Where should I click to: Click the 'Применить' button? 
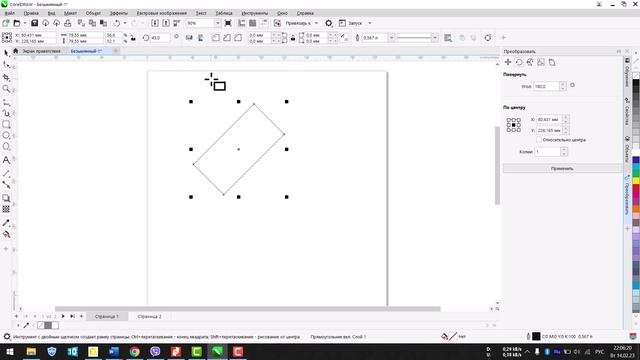(562, 168)
